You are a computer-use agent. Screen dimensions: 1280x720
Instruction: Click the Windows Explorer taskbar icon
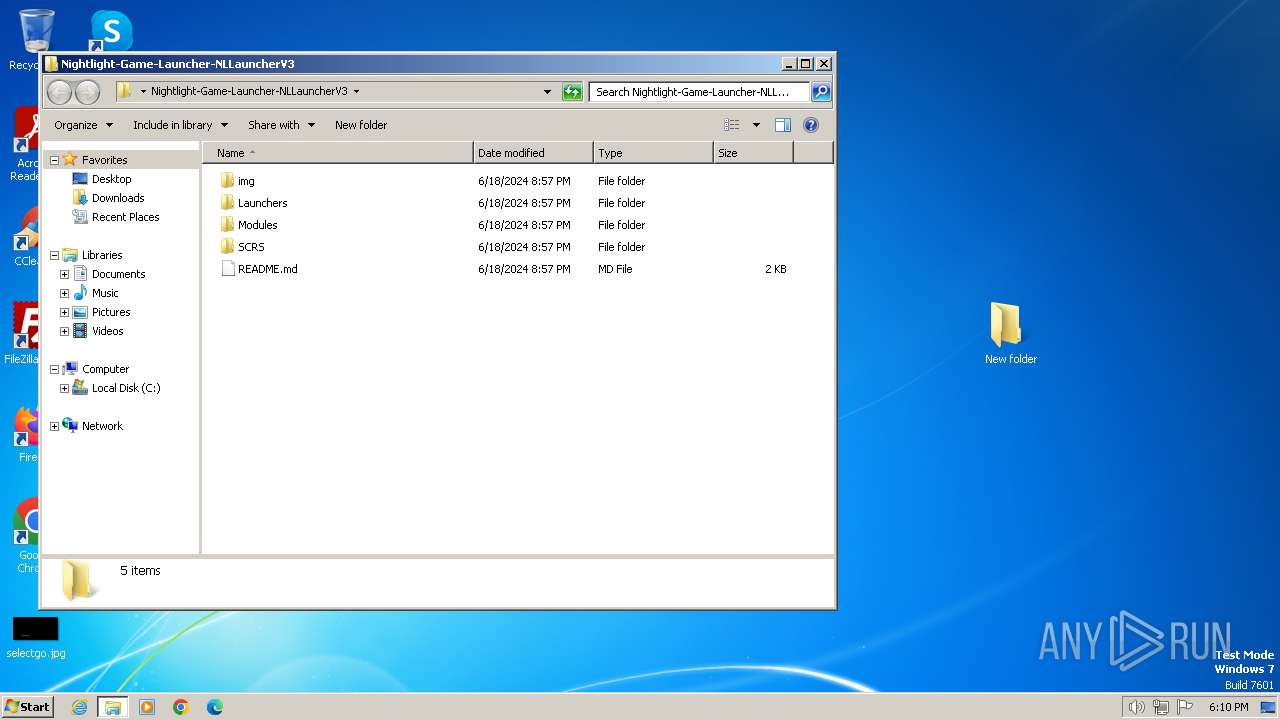point(113,707)
